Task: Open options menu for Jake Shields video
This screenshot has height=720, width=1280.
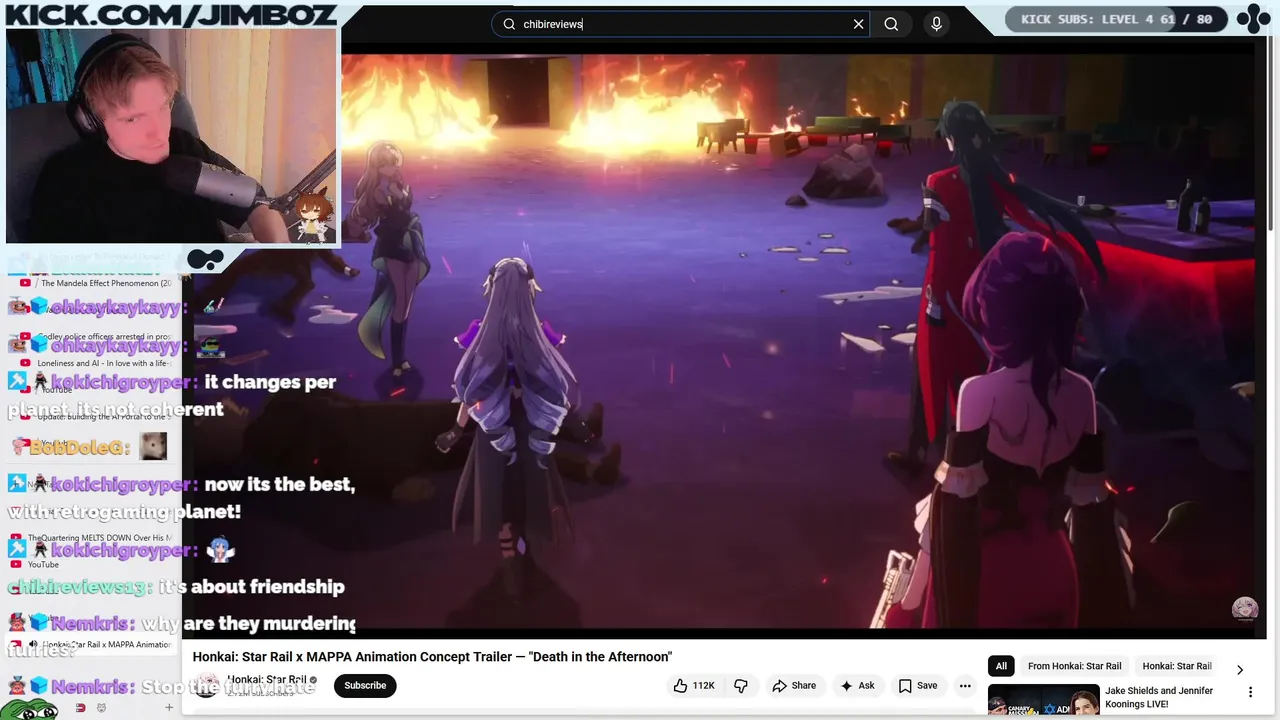Action: coord(1250,692)
